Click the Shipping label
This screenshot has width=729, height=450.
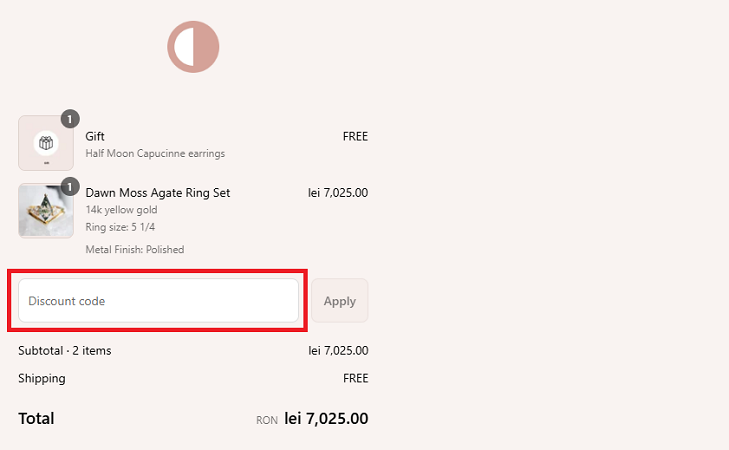(42, 379)
